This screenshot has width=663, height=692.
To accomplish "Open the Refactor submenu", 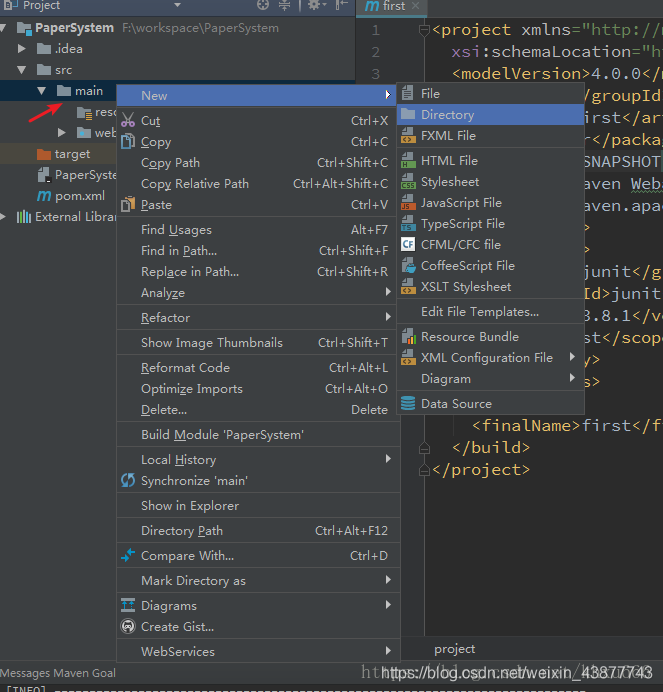I will point(165,318).
